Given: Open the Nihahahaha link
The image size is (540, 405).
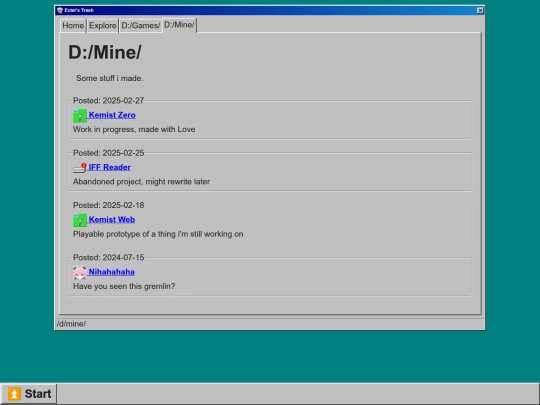Looking at the screenshot, I should click(x=112, y=272).
